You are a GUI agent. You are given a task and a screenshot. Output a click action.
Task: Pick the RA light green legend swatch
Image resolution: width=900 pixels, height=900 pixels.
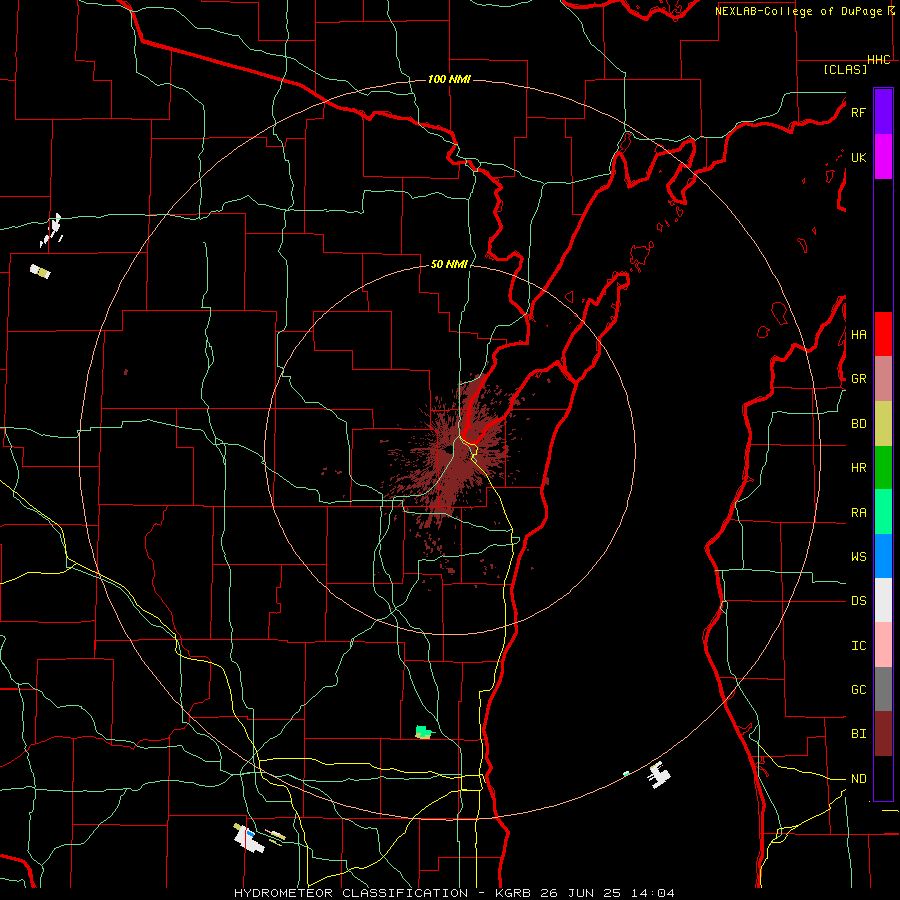(883, 512)
